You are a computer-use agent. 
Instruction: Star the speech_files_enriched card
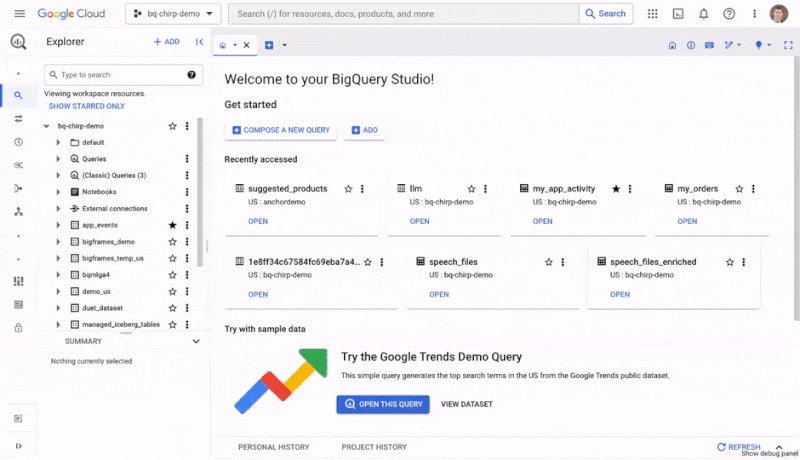[730, 262]
